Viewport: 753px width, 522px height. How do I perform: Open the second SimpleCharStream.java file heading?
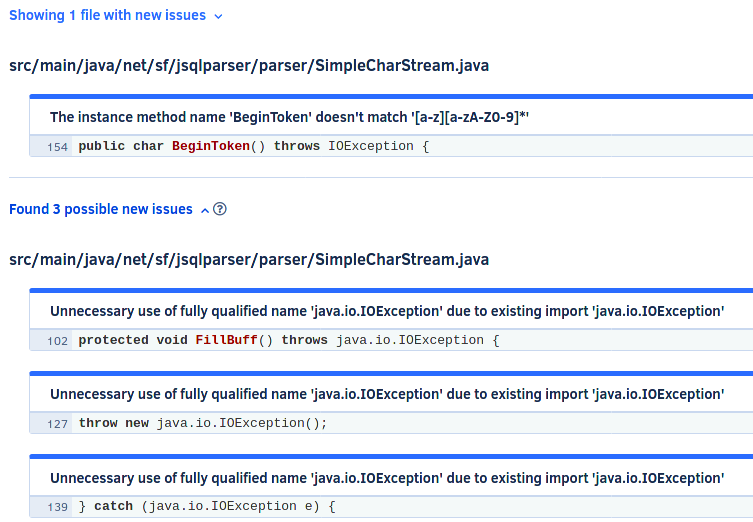click(x=249, y=259)
